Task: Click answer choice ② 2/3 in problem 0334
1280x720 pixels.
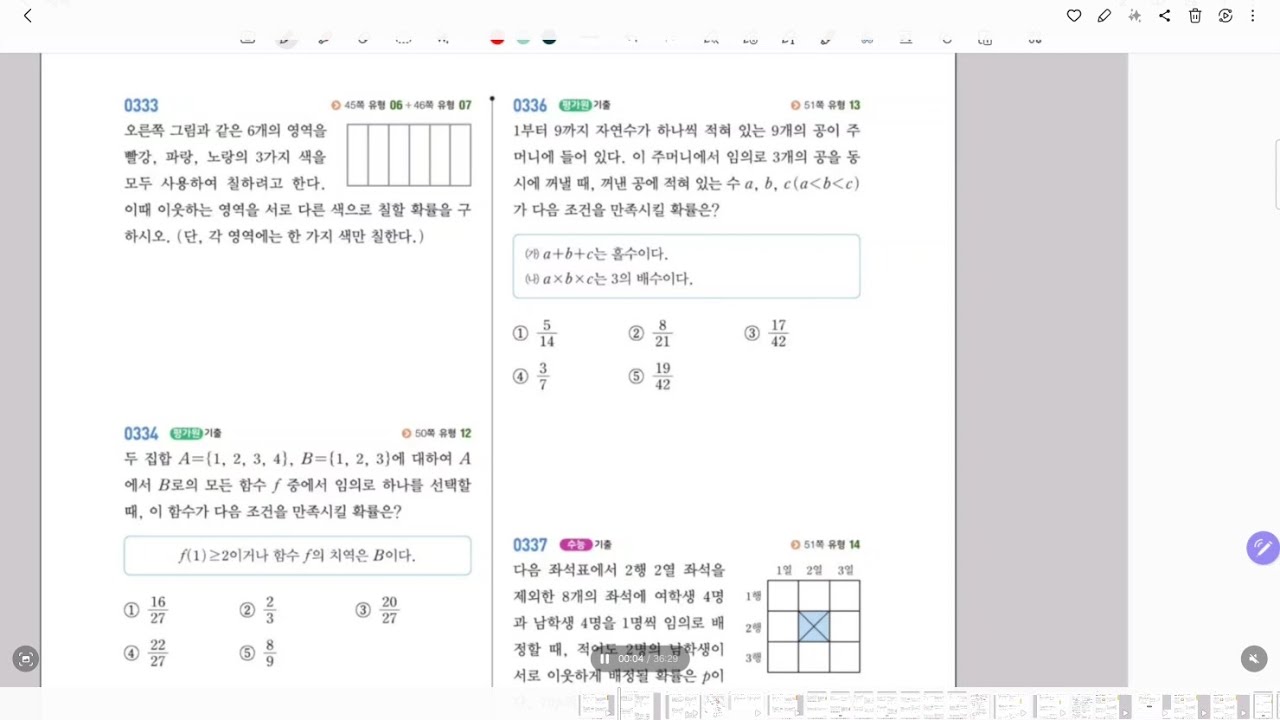Action: (x=258, y=610)
